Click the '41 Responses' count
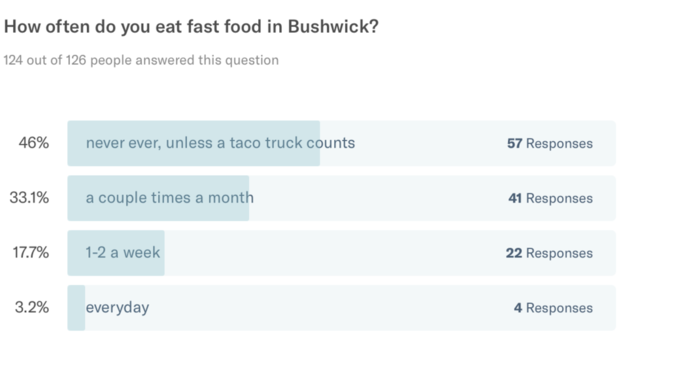This screenshot has height=377, width=680. coord(550,198)
